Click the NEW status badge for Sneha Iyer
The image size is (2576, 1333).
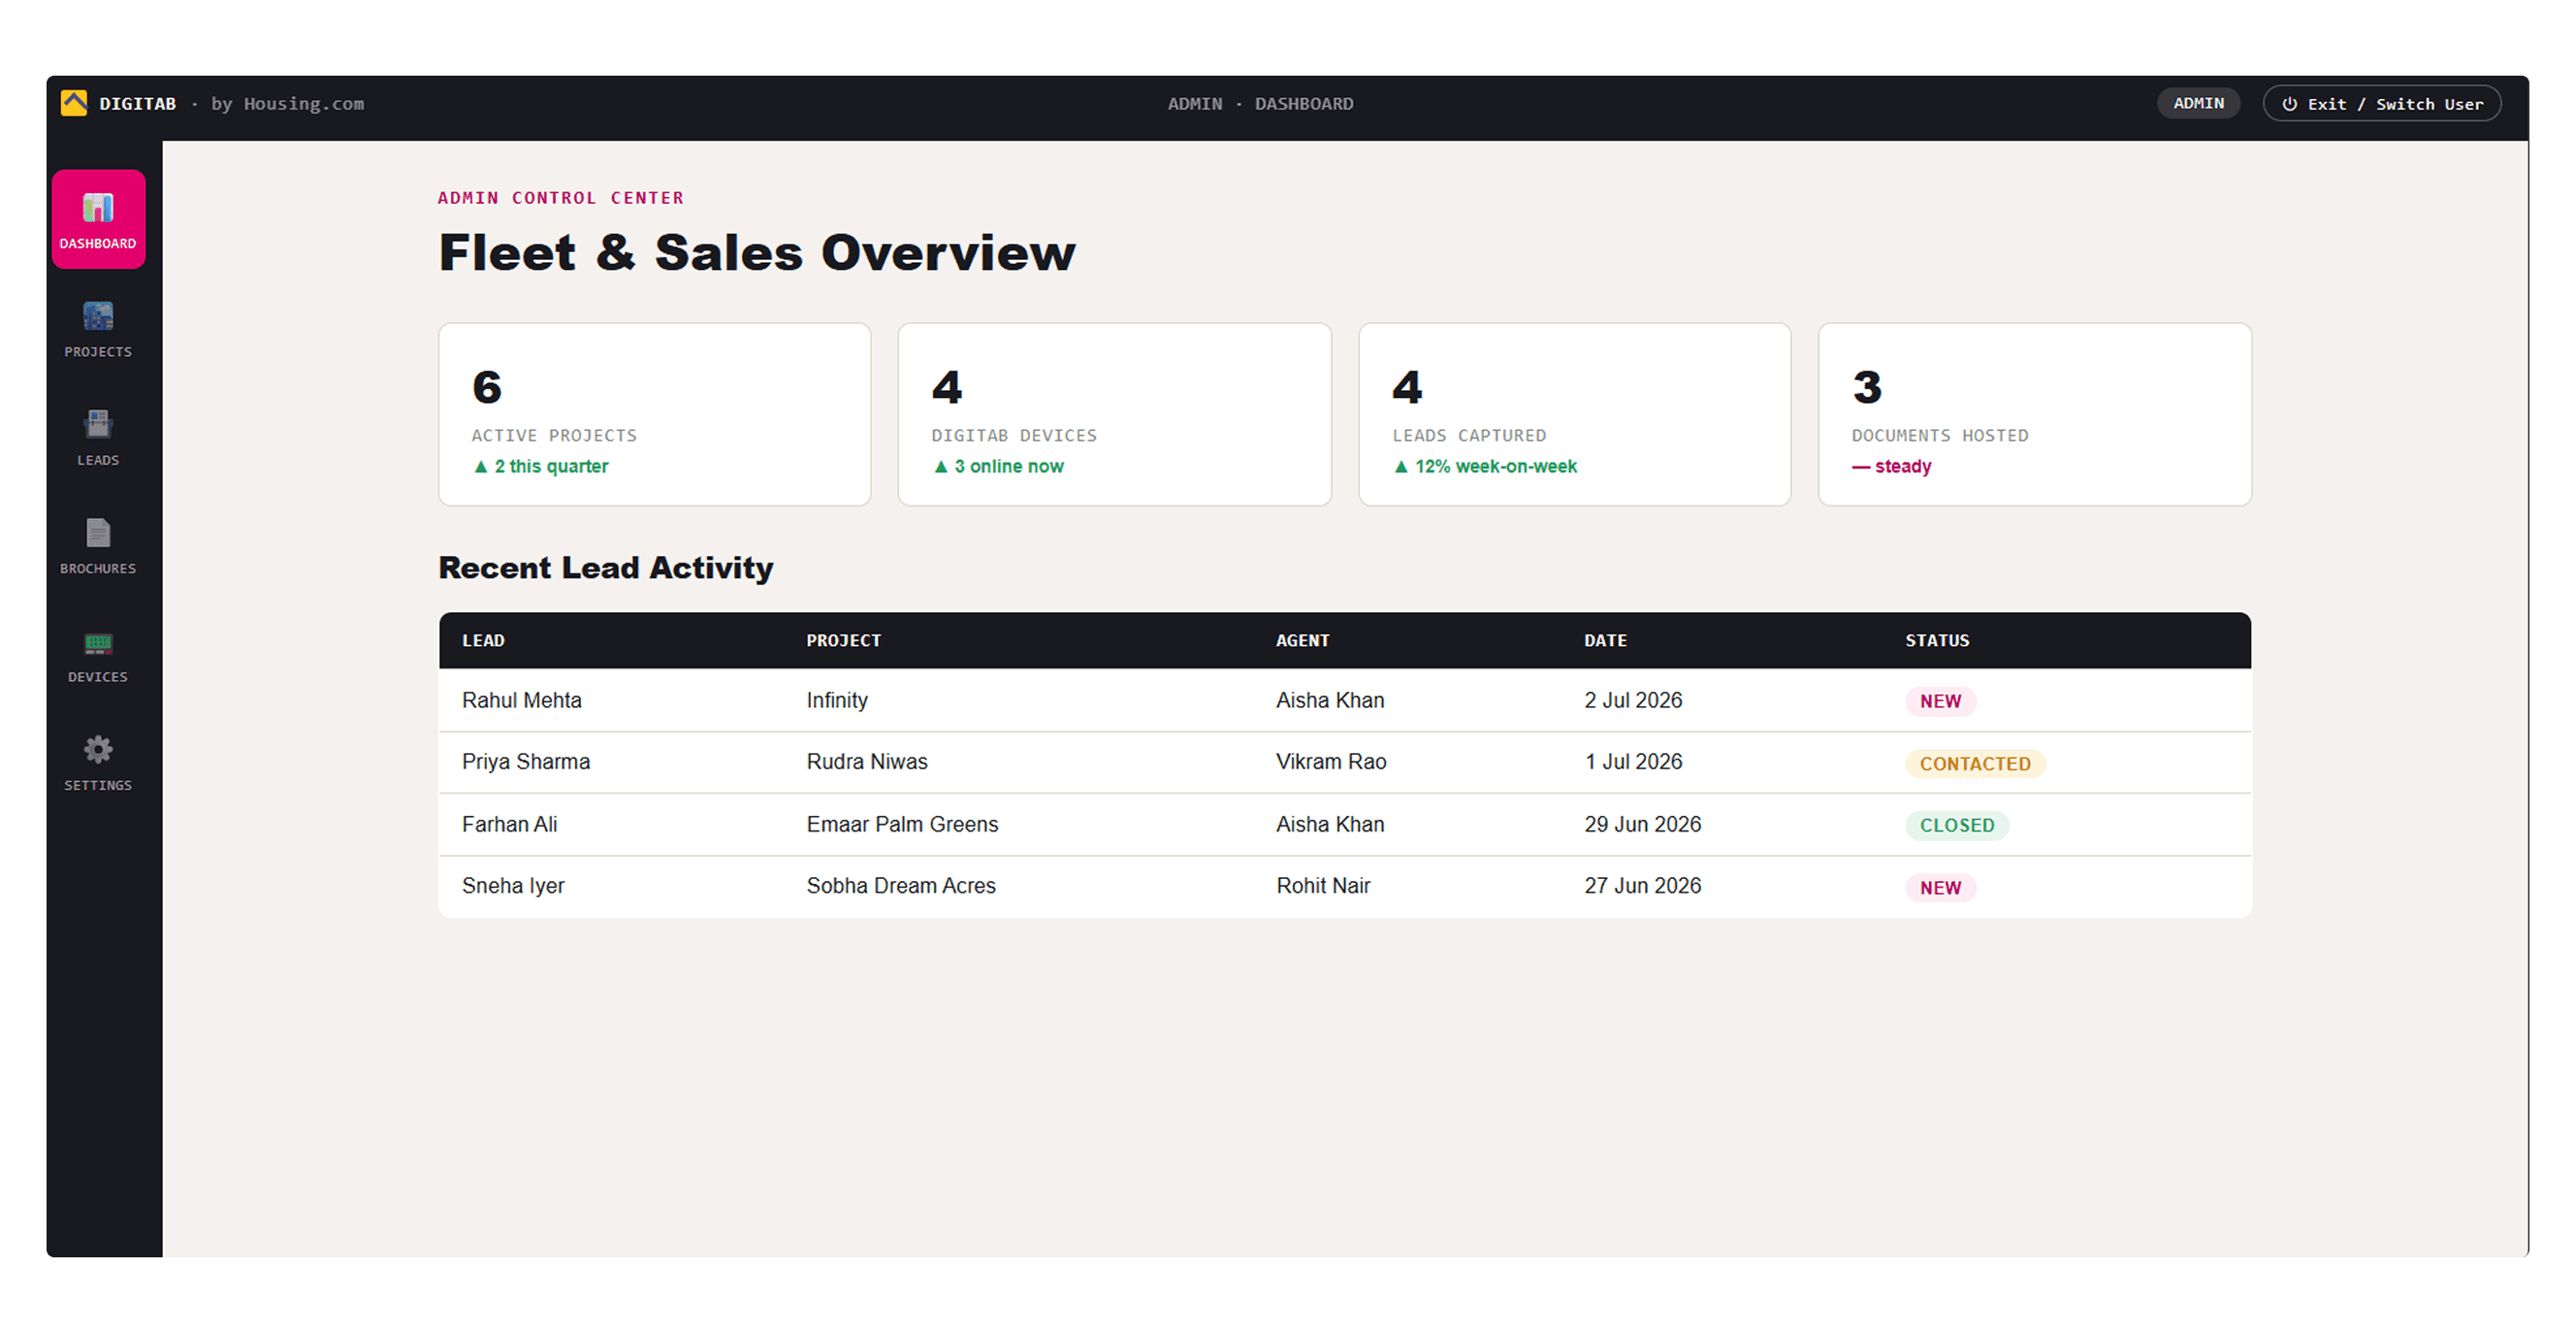tap(1940, 888)
